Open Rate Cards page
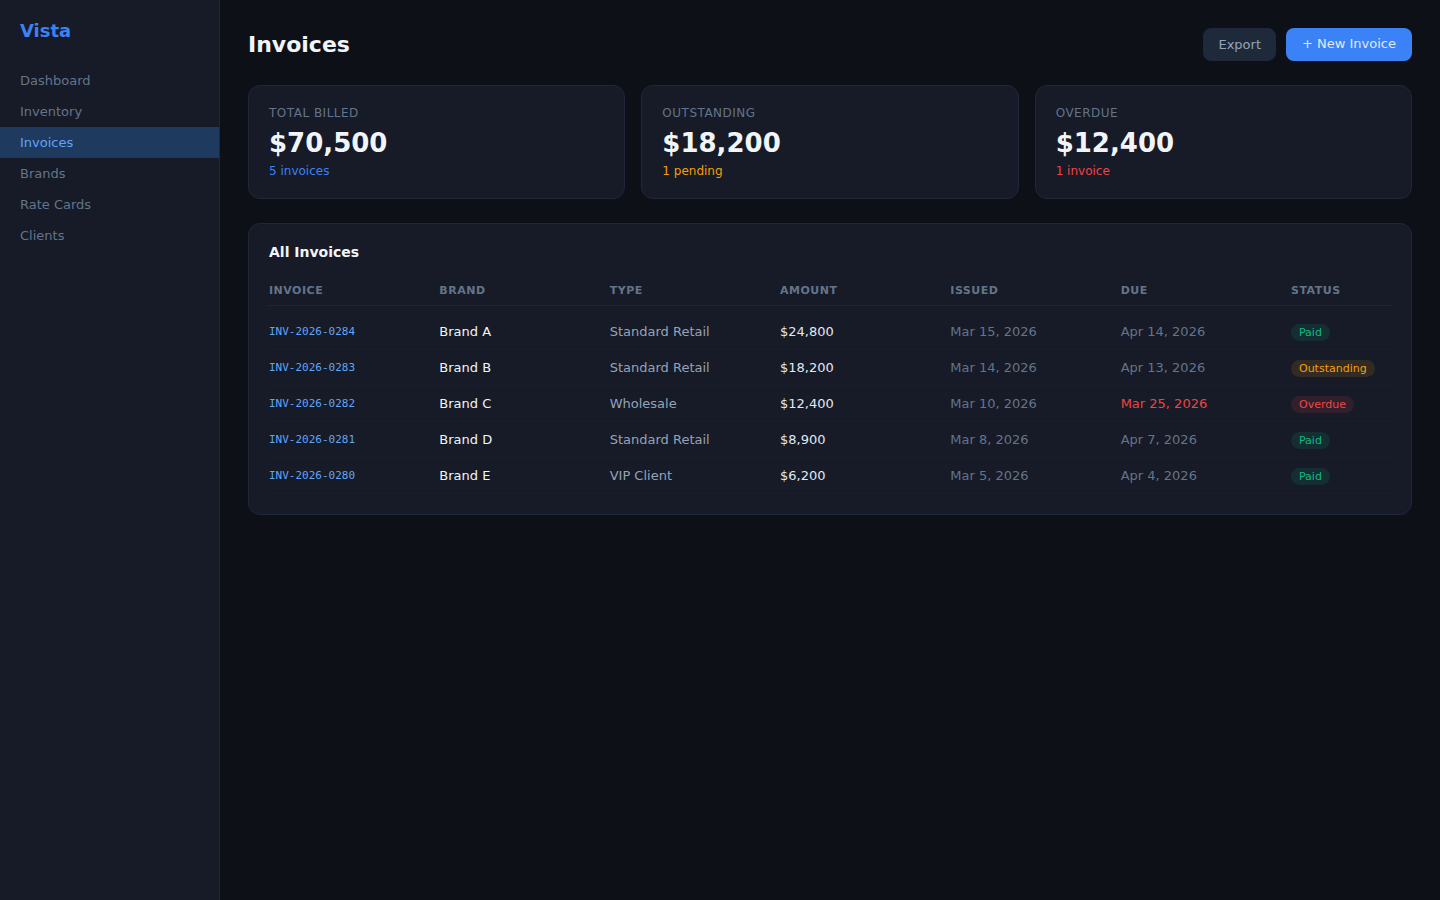Viewport: 1440px width, 900px height. click(55, 205)
